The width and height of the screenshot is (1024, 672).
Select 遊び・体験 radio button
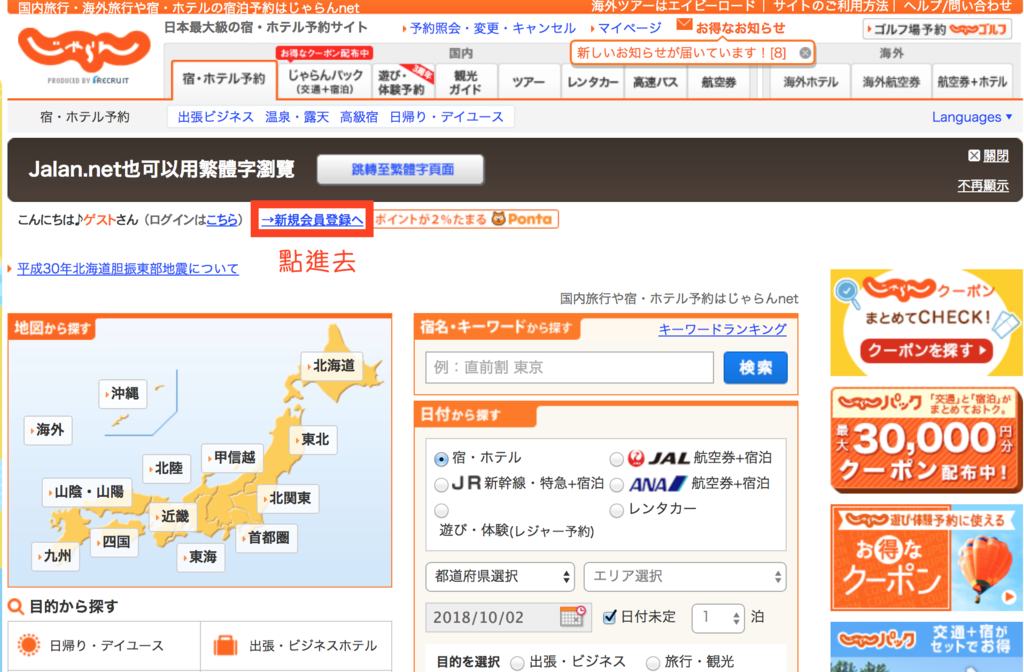tap(441, 510)
